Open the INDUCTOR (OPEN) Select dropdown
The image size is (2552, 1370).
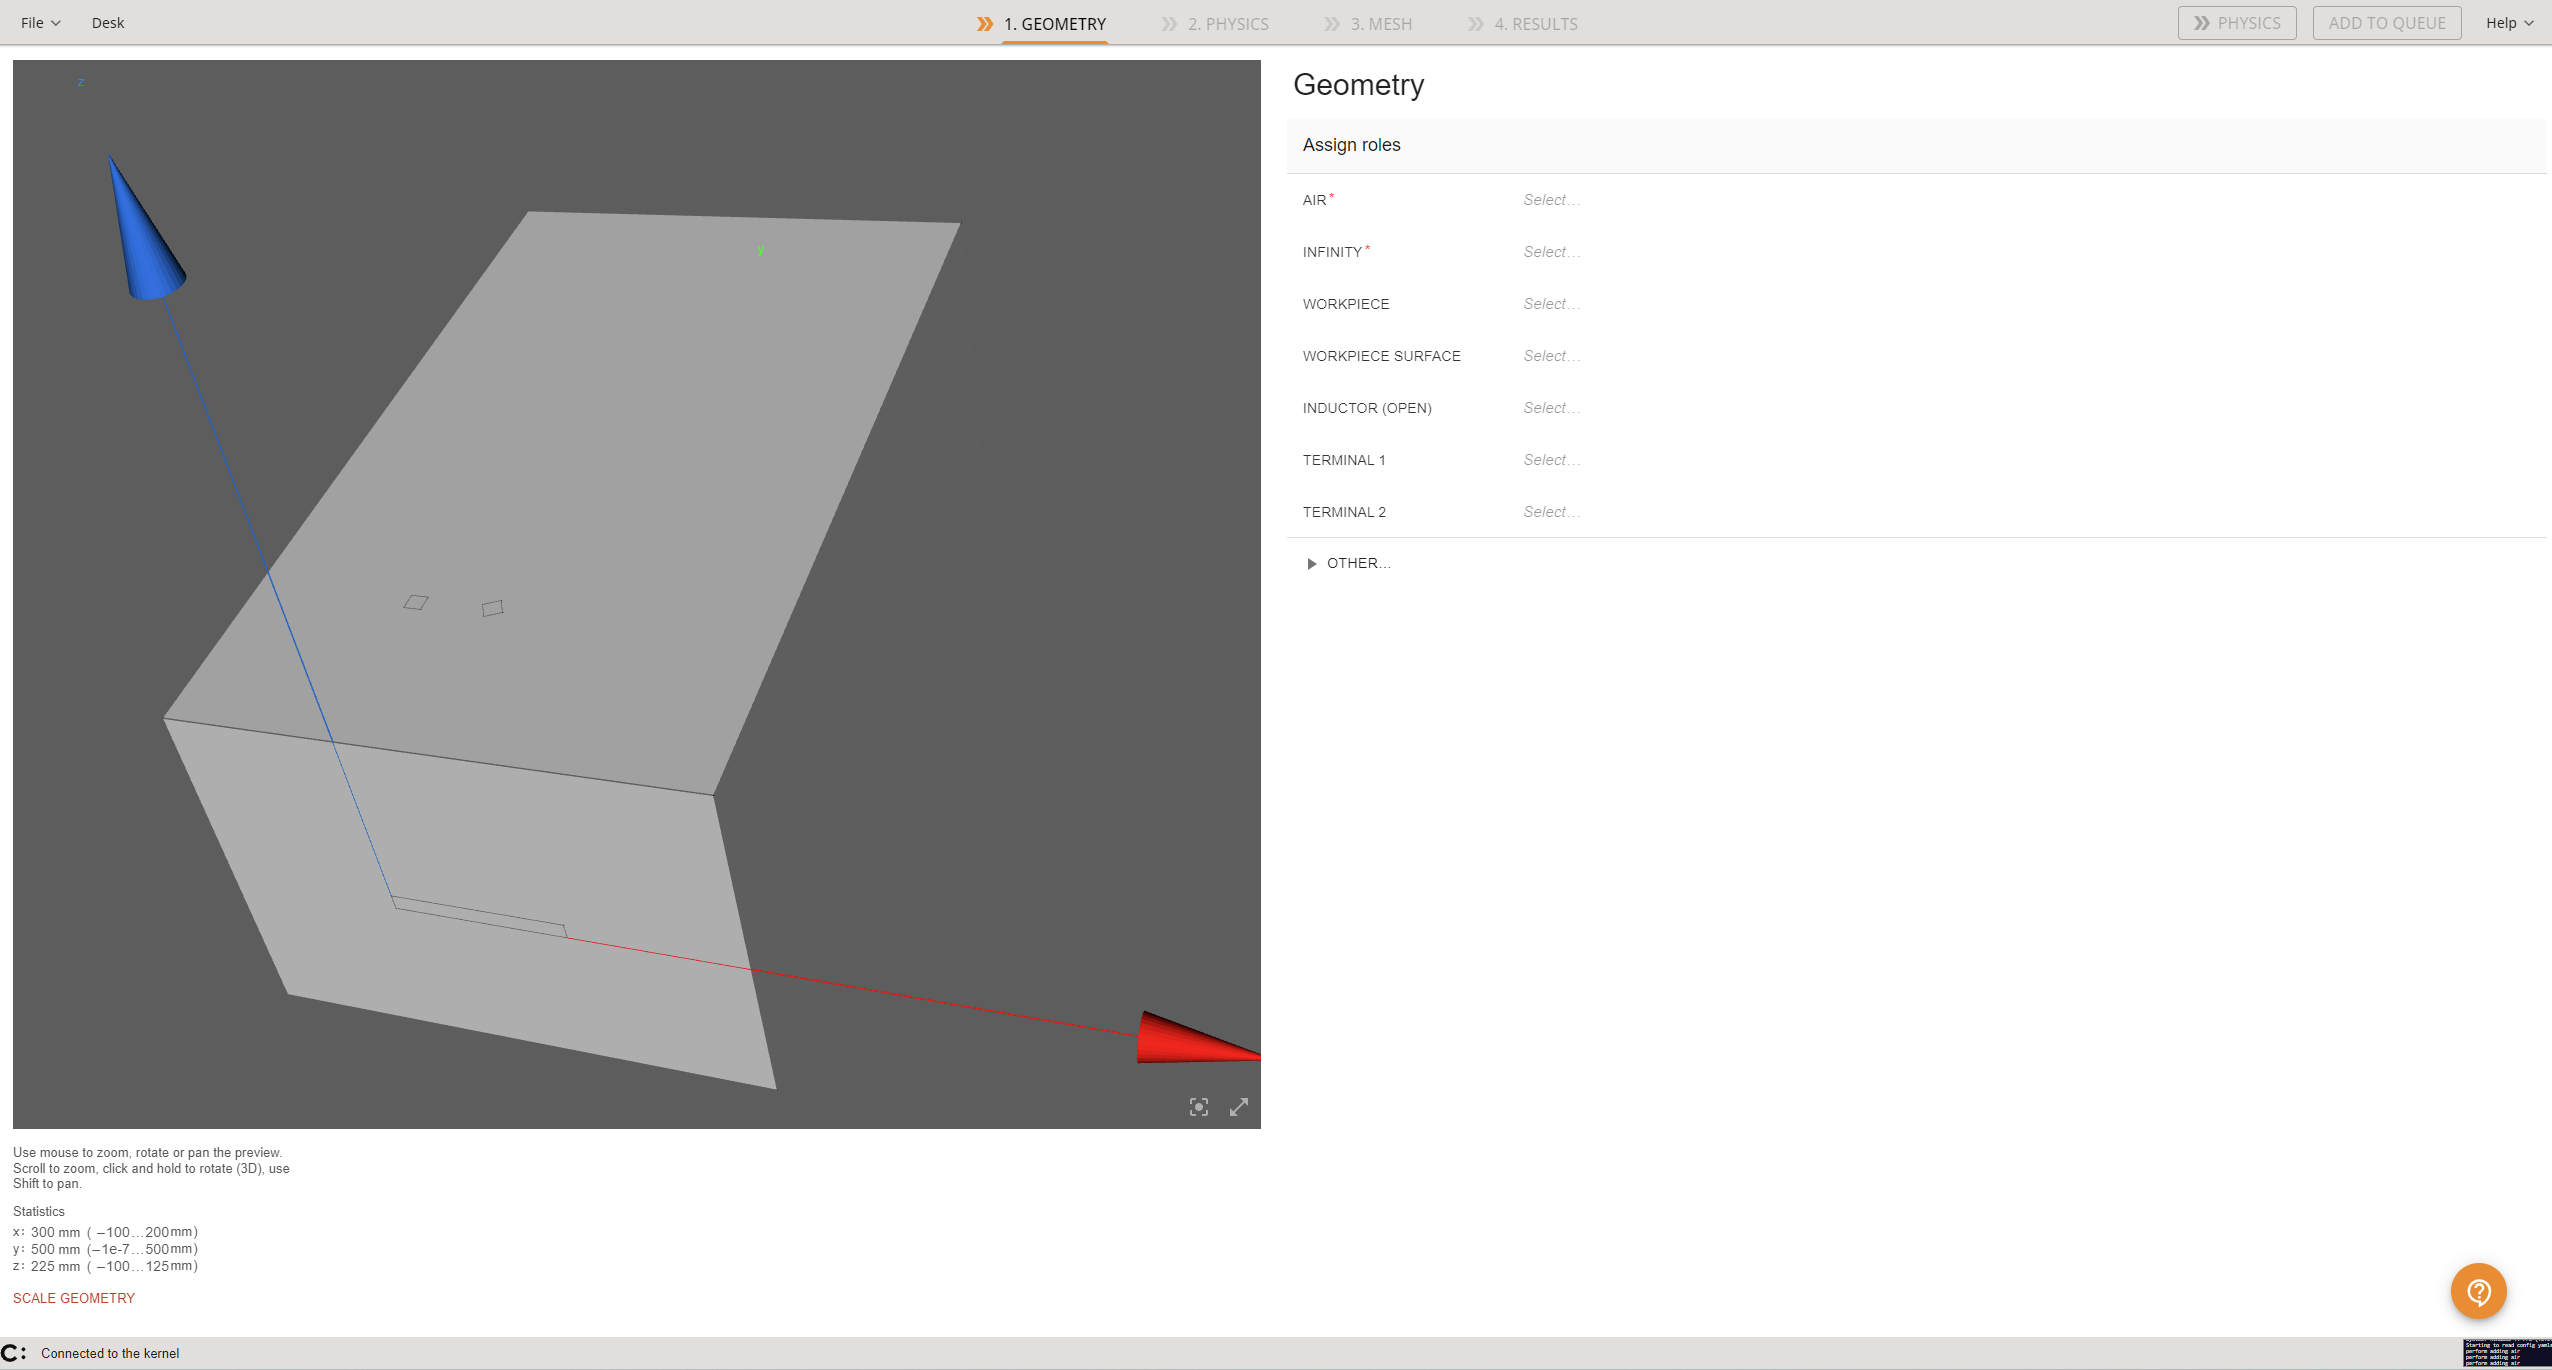click(1551, 408)
